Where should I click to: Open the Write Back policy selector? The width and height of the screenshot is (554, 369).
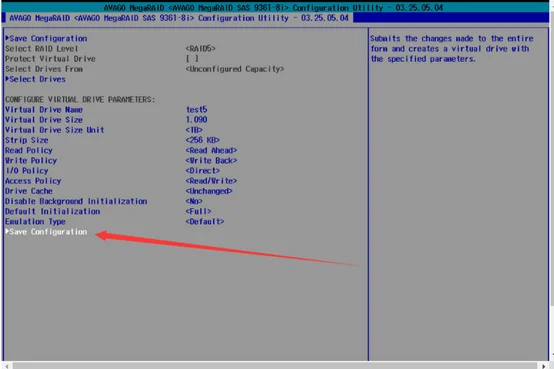[x=211, y=161]
